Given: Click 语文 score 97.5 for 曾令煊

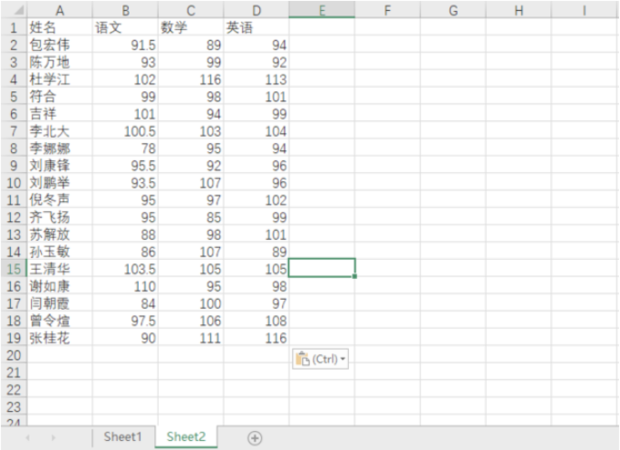Looking at the screenshot, I should [x=125, y=321].
